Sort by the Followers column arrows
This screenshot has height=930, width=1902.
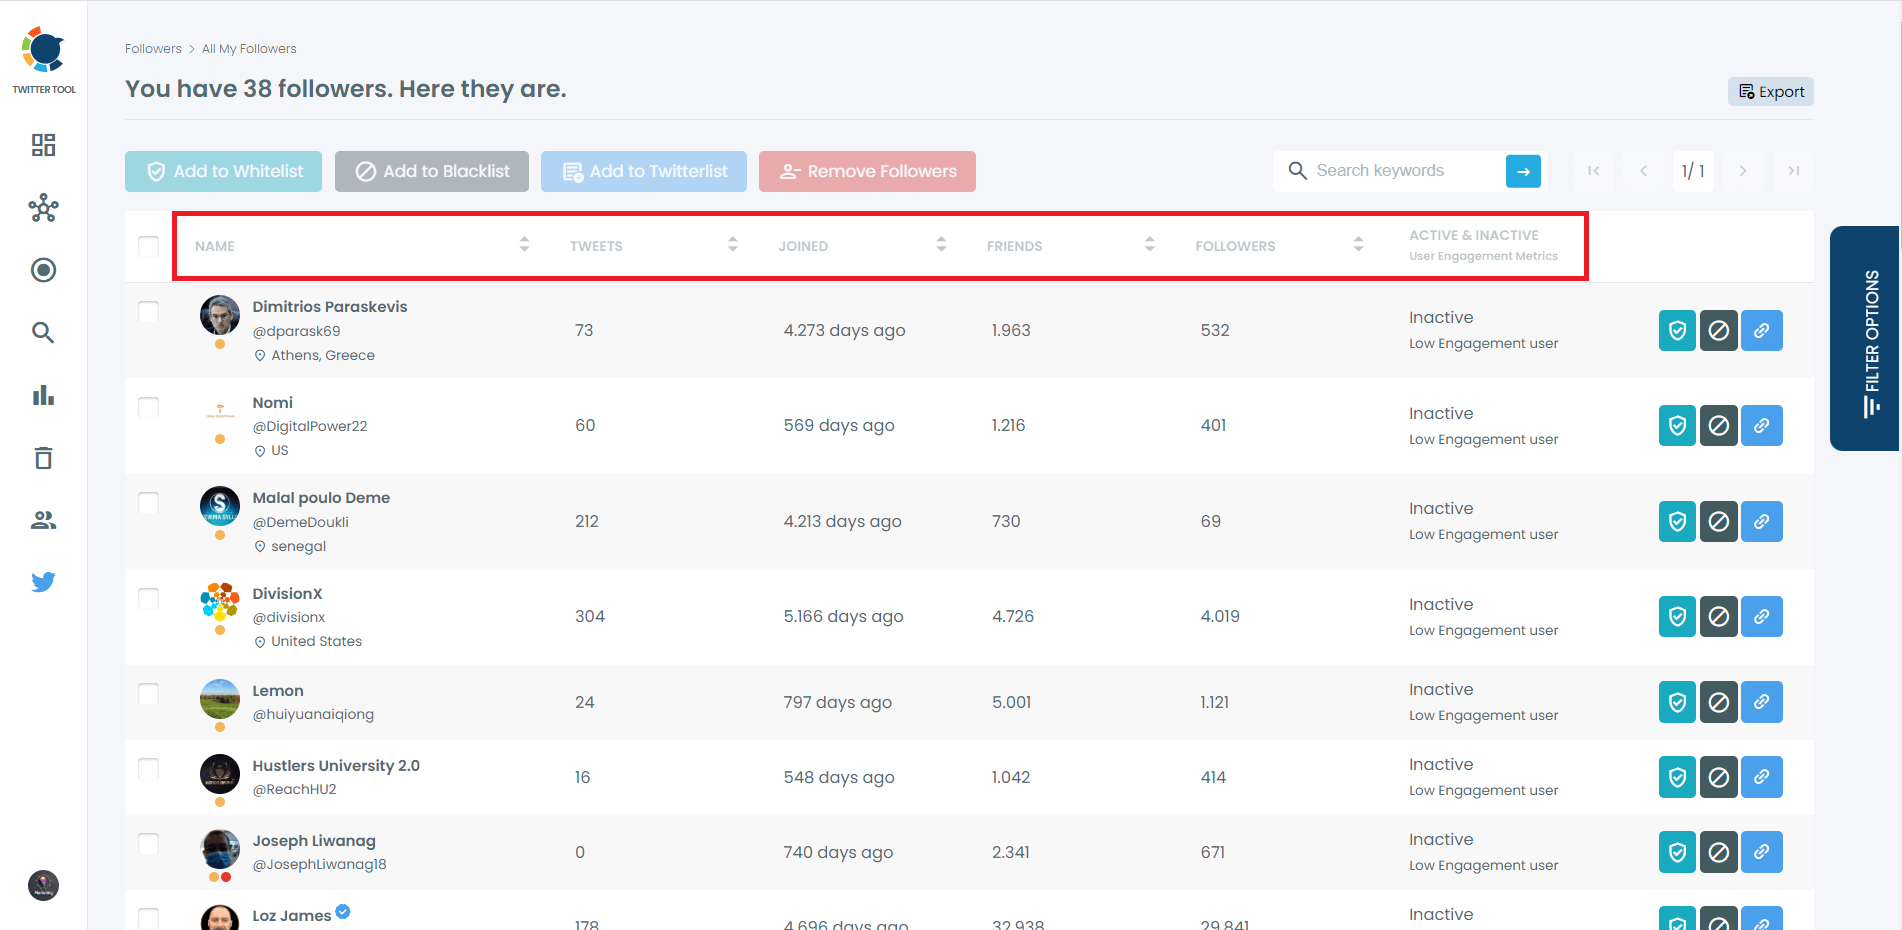click(x=1358, y=243)
